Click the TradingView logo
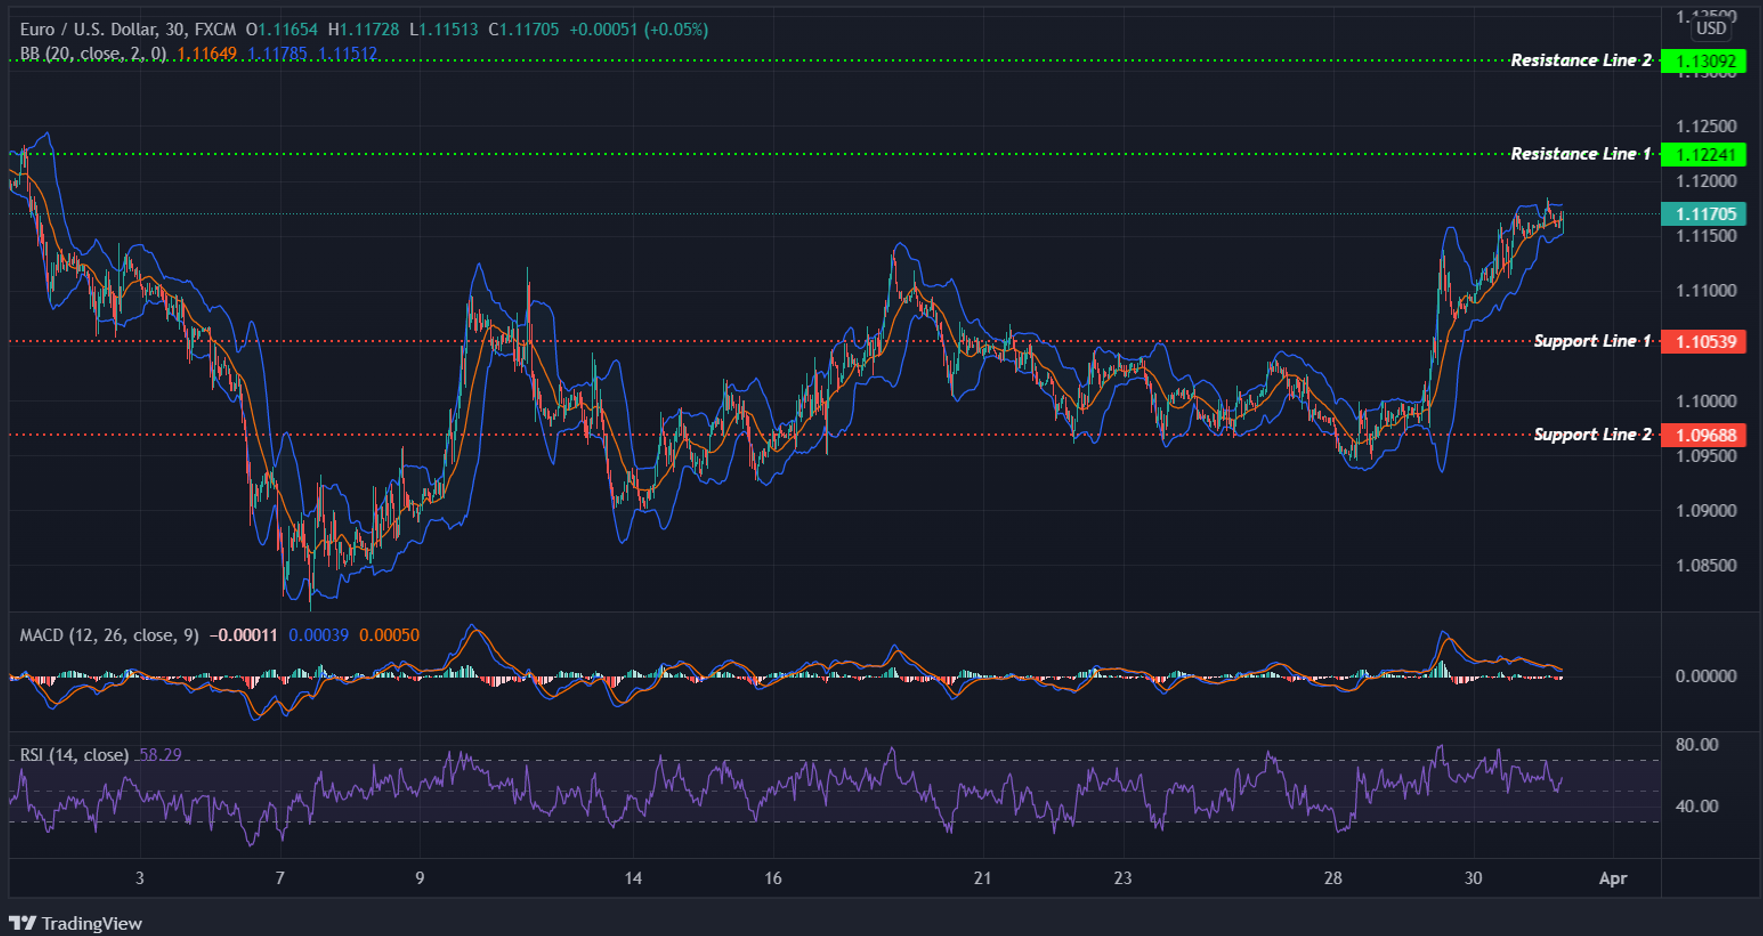The width and height of the screenshot is (1763, 936). click(x=75, y=922)
